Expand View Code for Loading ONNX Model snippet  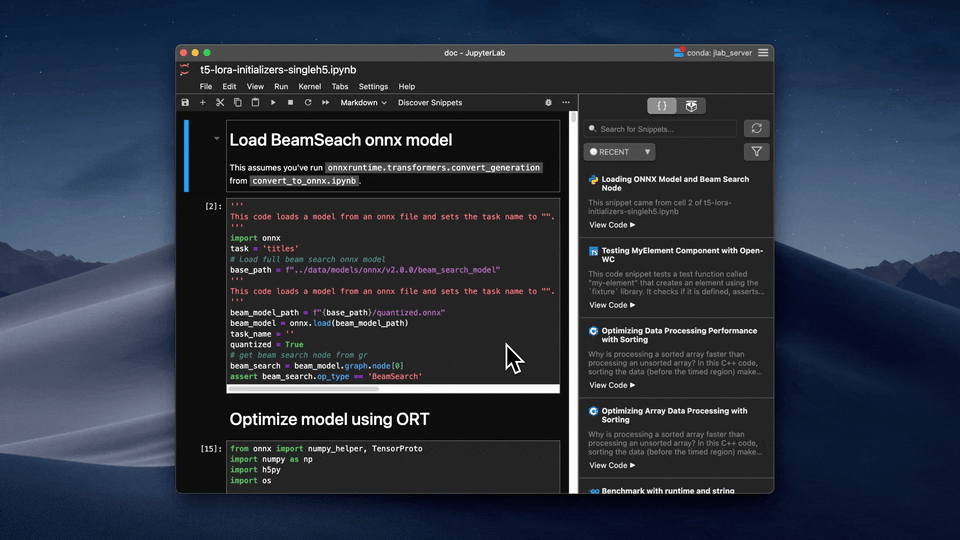point(612,225)
